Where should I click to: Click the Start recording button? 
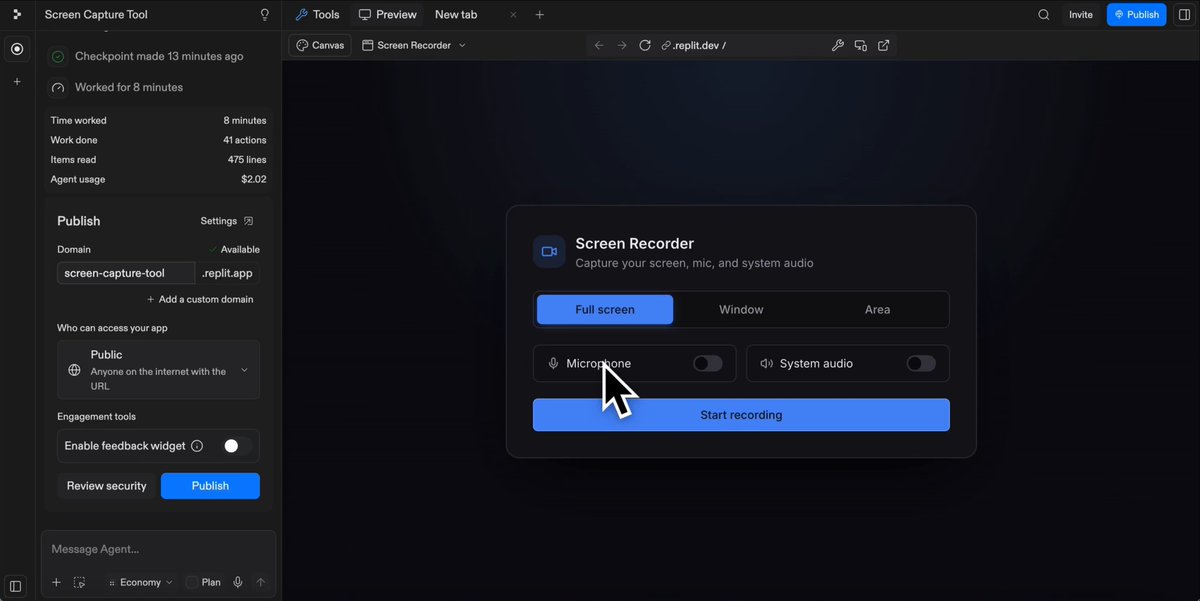(741, 415)
